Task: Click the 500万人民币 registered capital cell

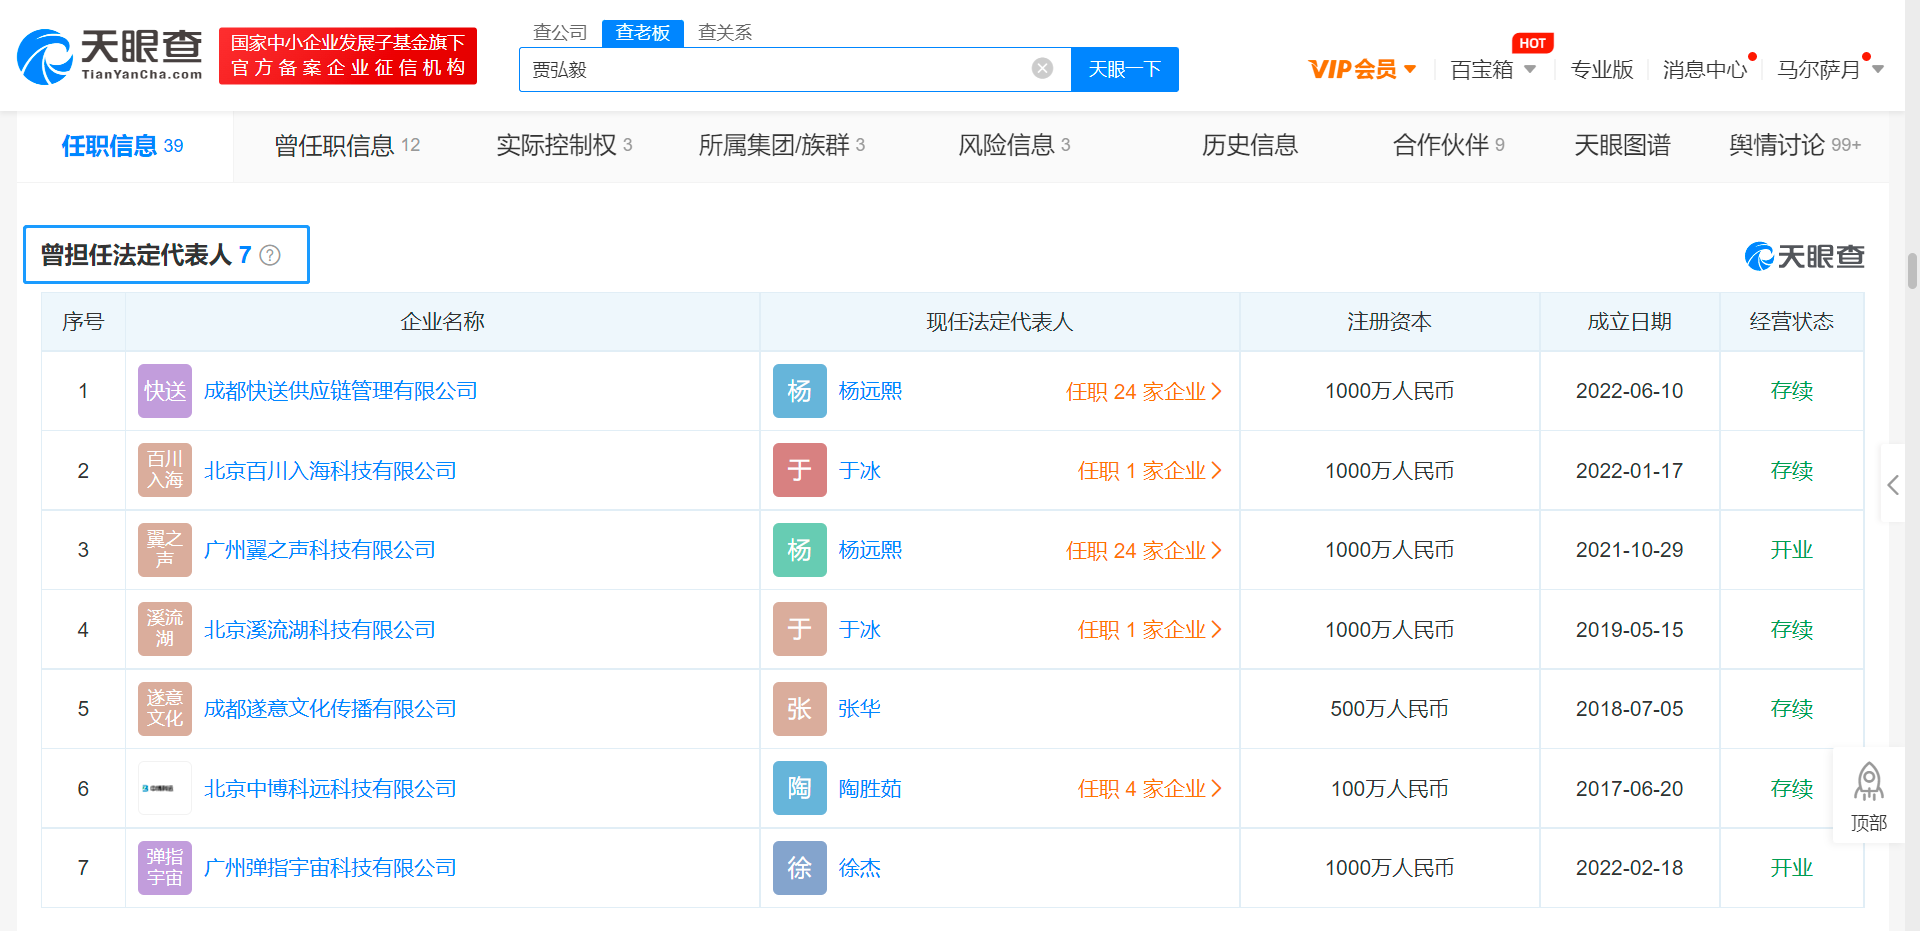Action: click(1389, 709)
